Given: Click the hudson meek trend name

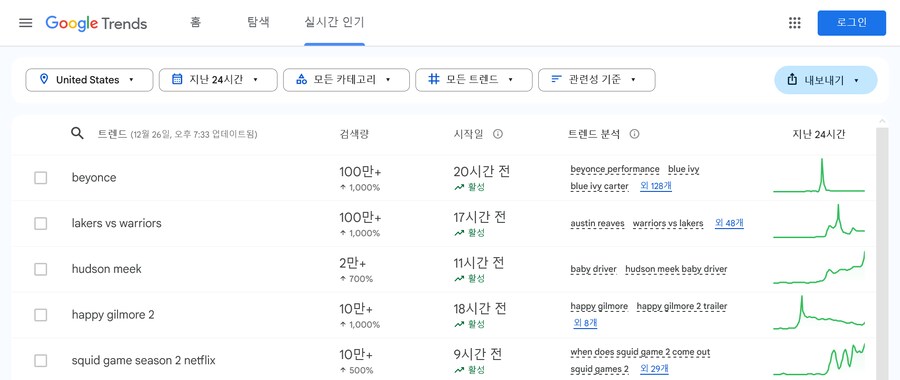Looking at the screenshot, I should click(x=107, y=269).
